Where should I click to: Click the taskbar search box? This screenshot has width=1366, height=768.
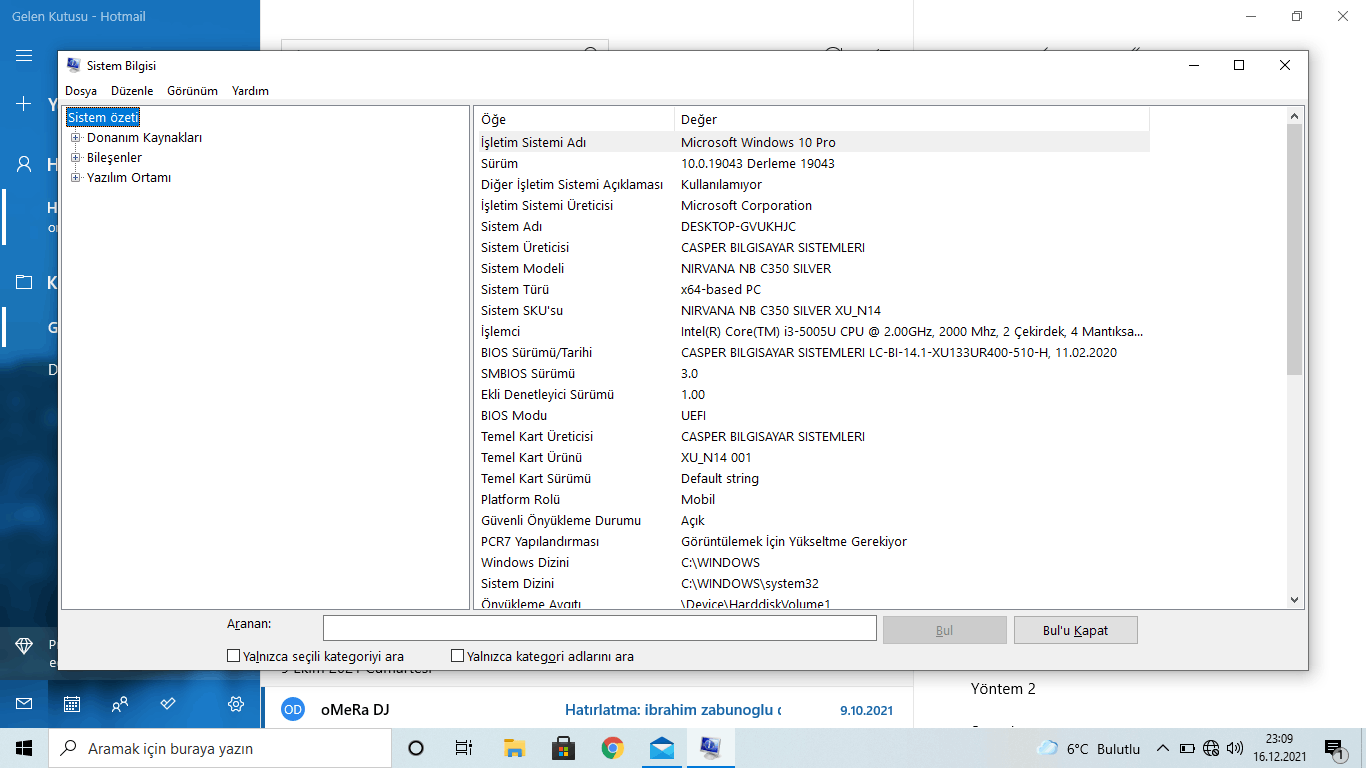tap(220, 748)
